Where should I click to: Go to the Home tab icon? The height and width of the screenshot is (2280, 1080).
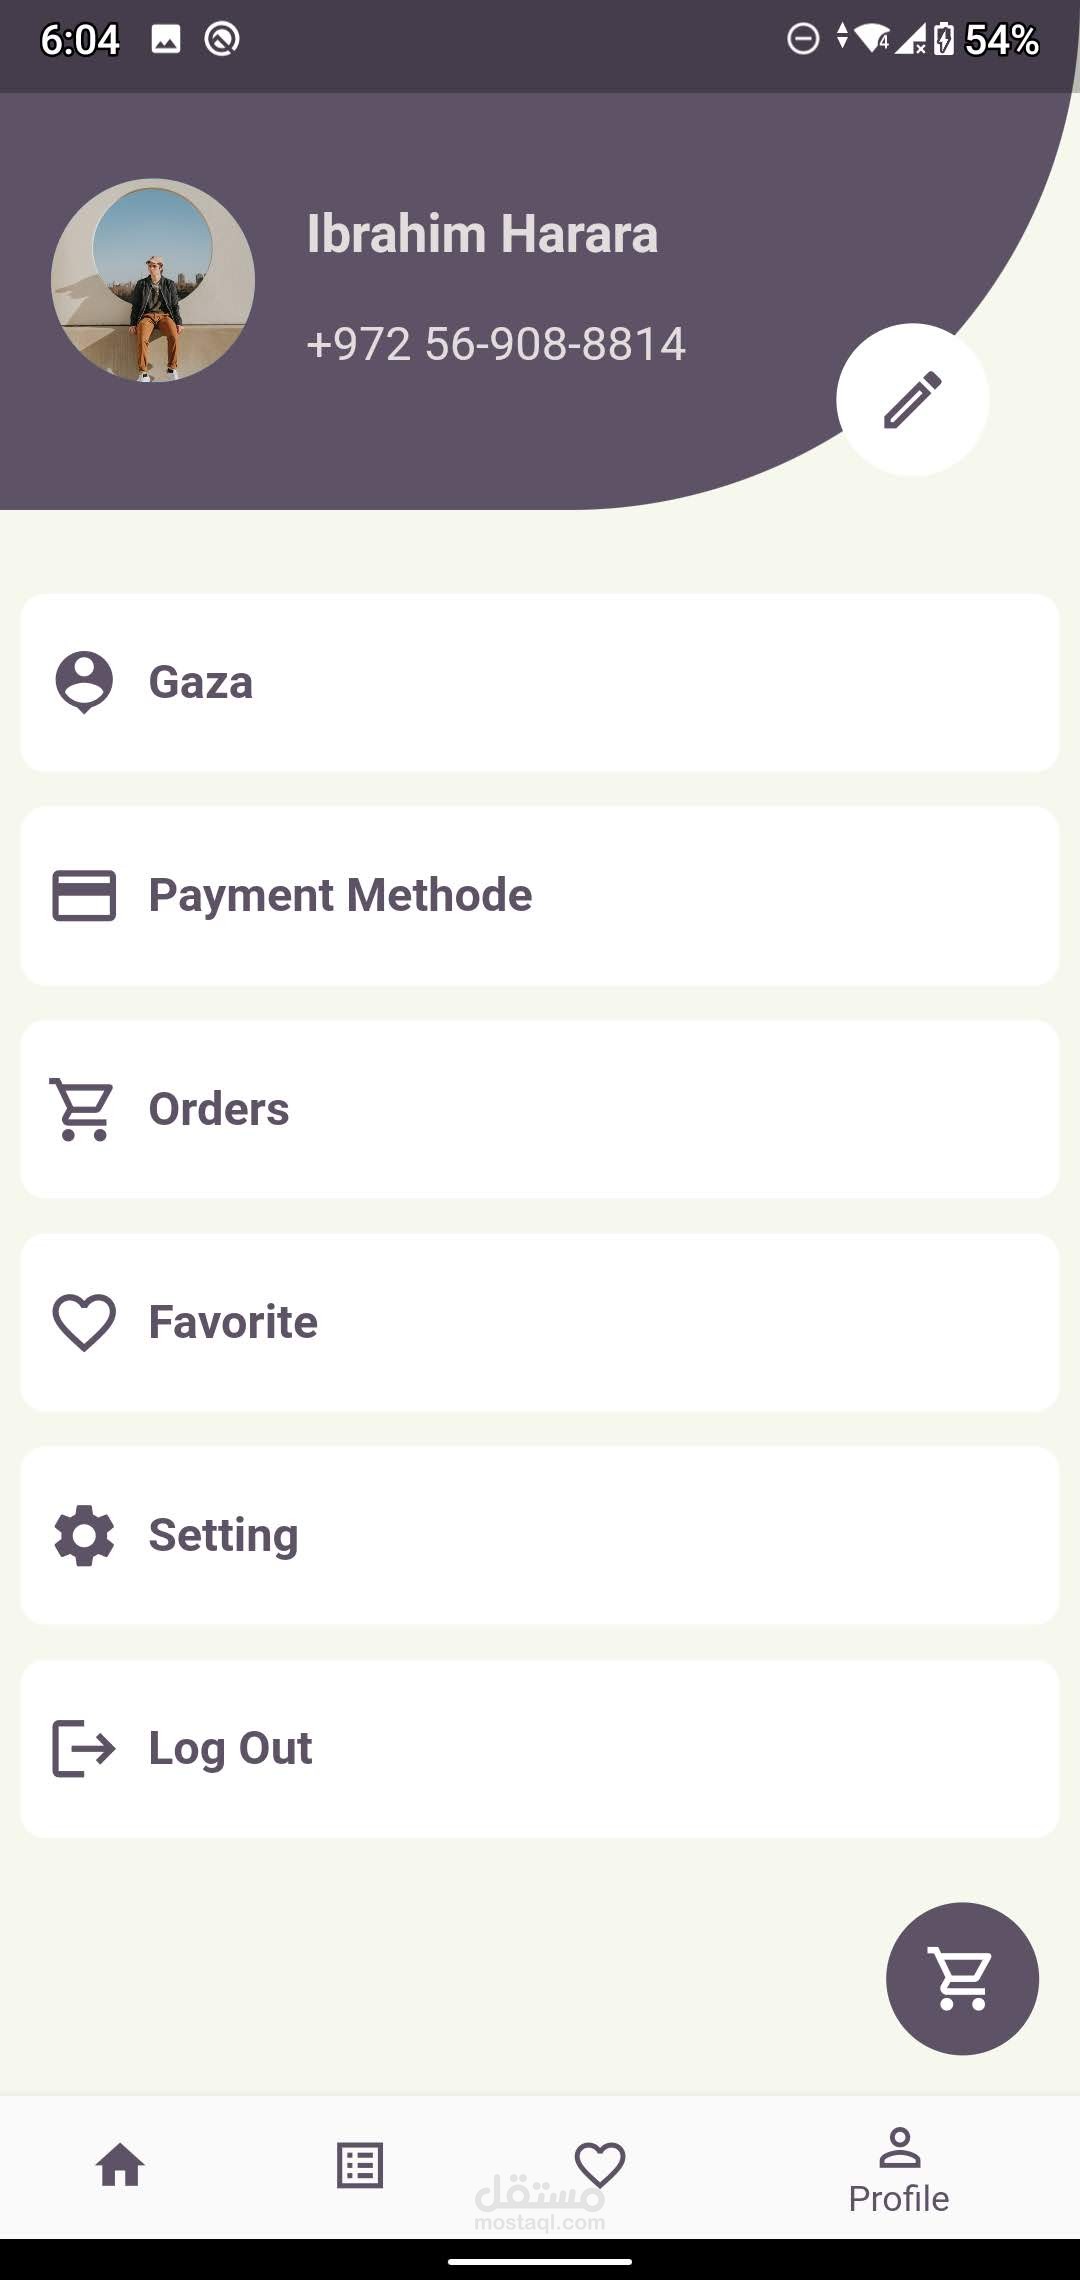[120, 2166]
